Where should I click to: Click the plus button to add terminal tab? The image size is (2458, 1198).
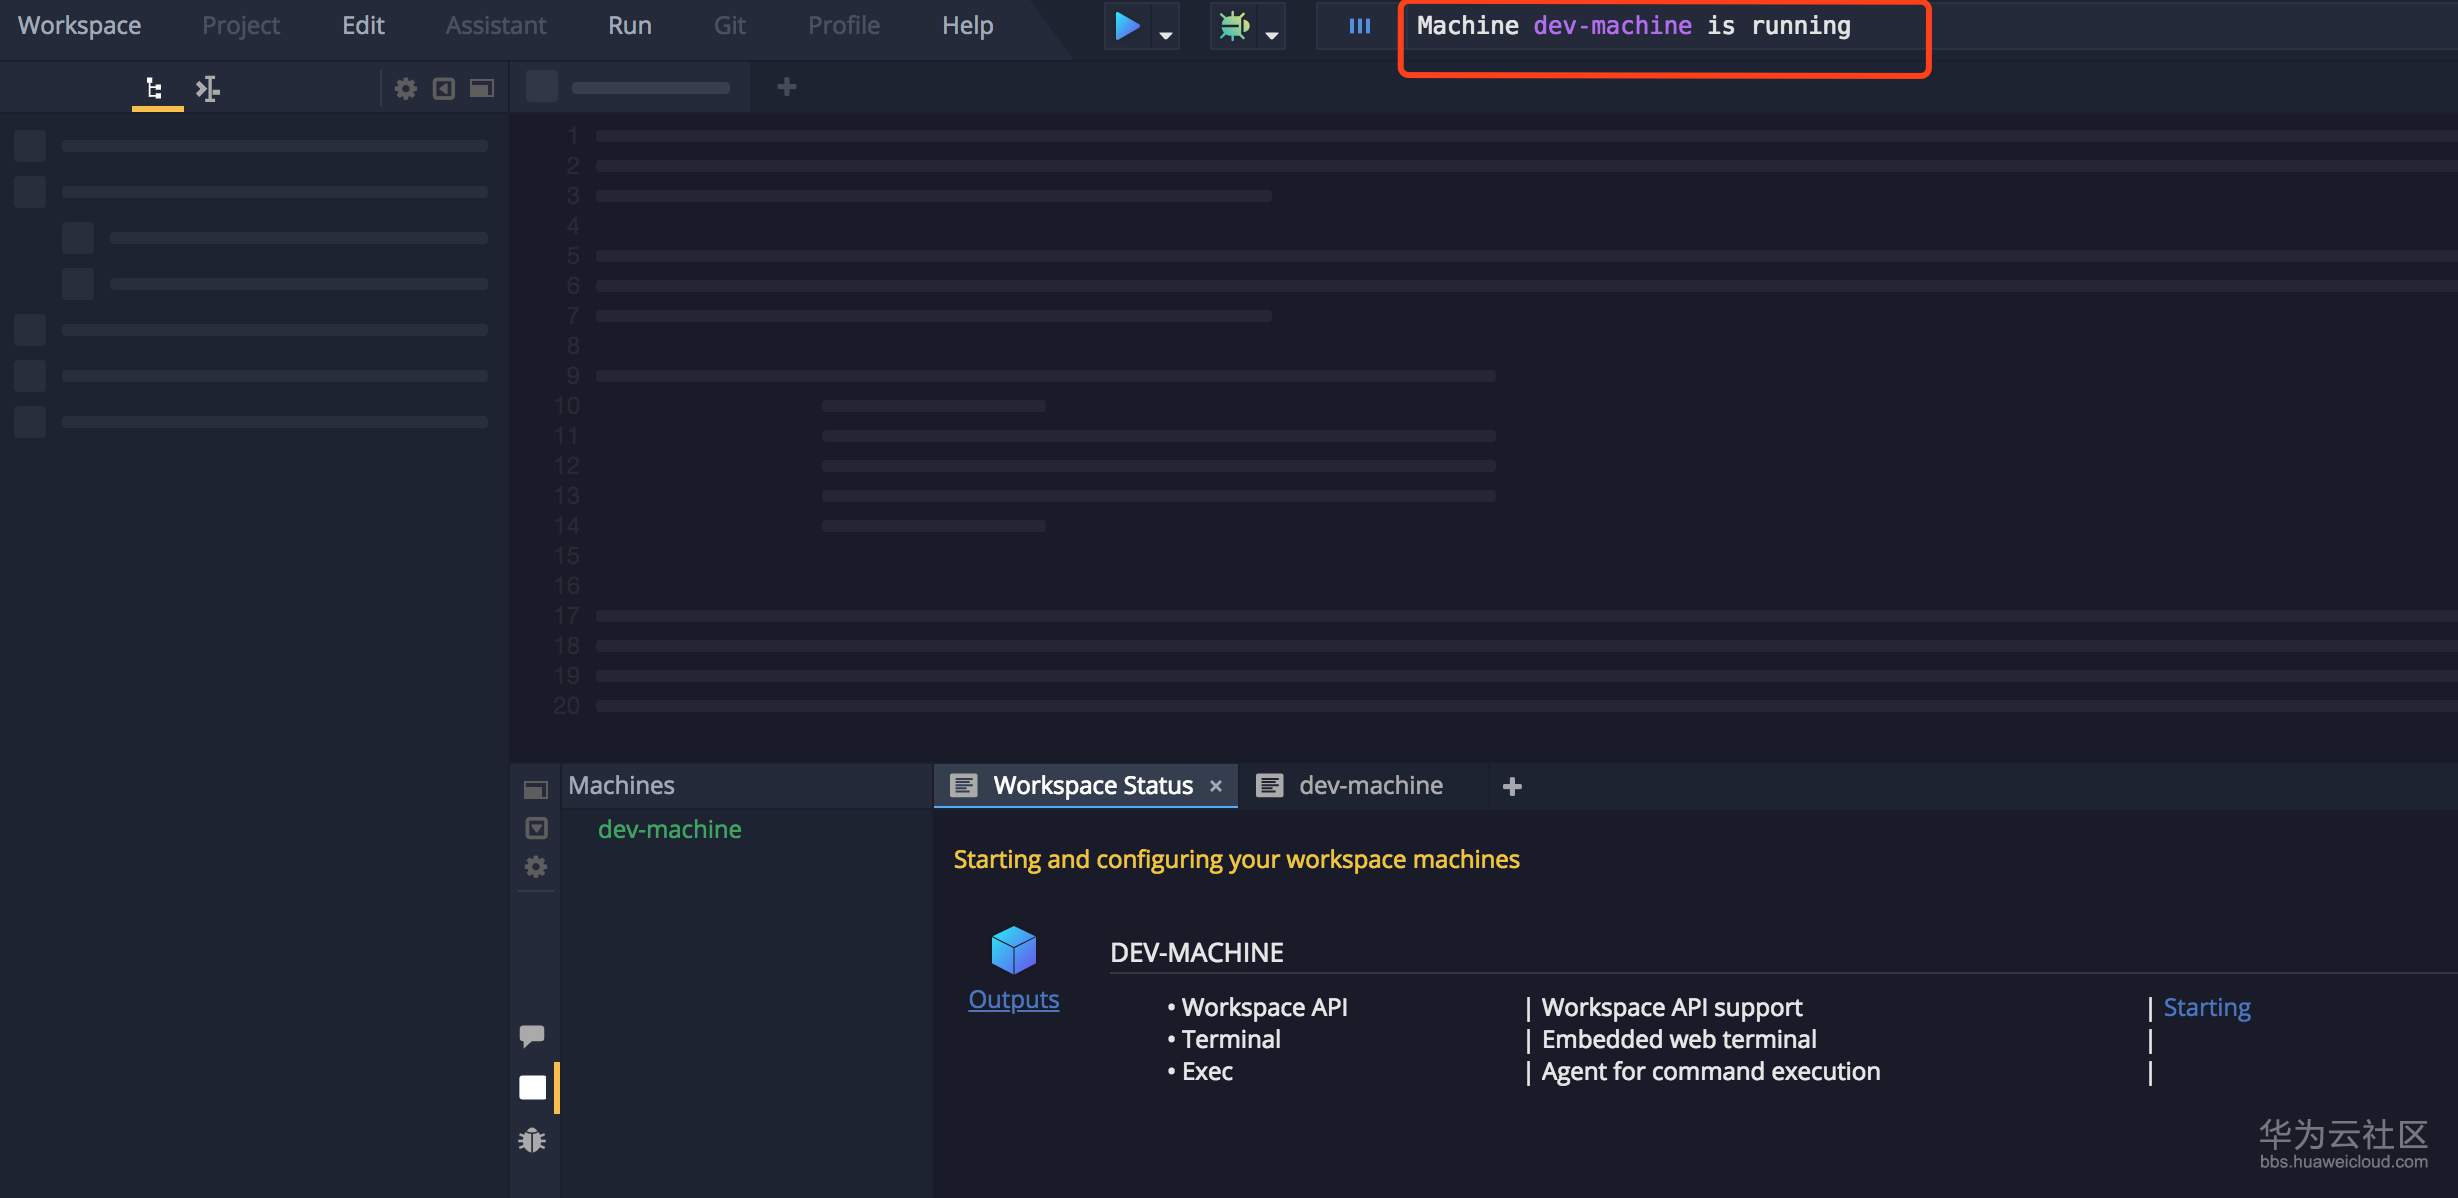[1512, 787]
